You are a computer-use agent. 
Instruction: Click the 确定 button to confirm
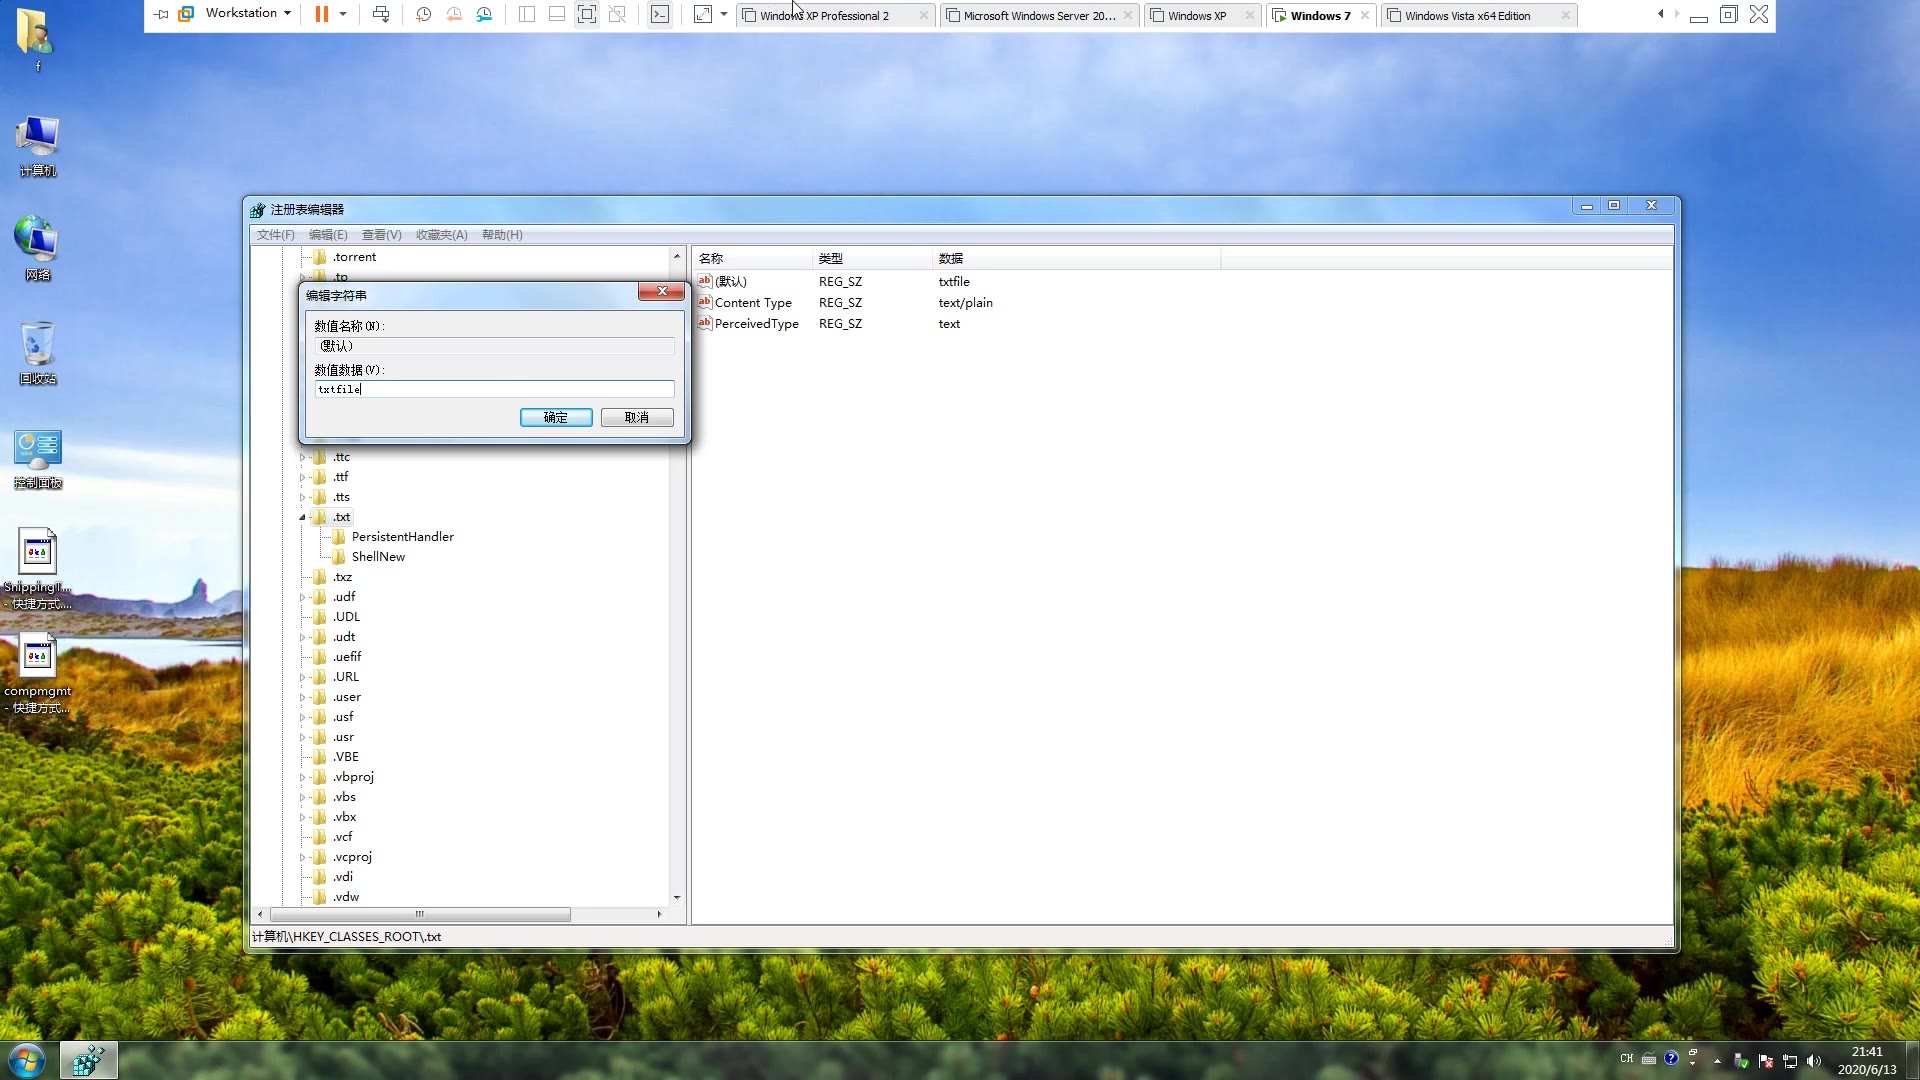tap(554, 417)
